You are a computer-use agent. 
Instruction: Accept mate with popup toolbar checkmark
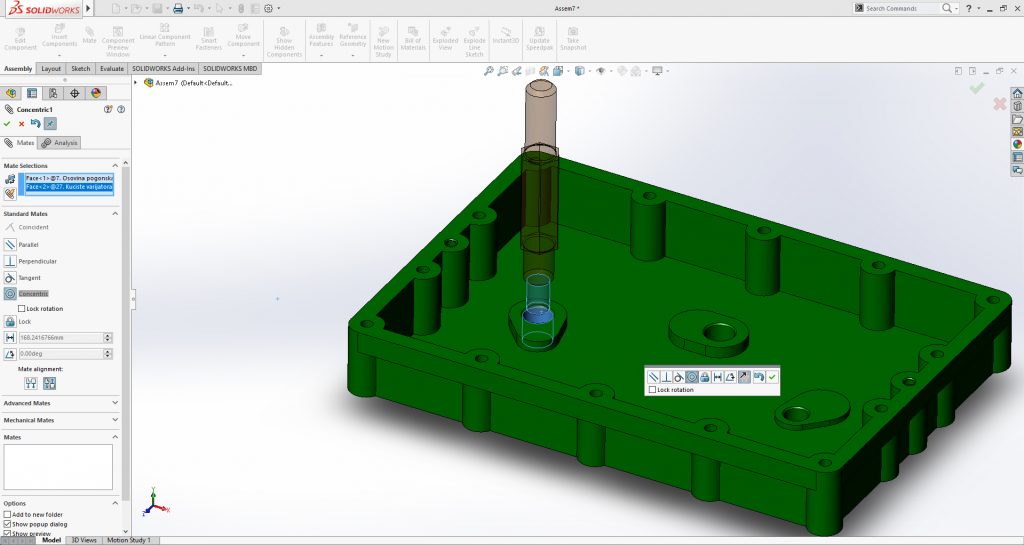coord(773,377)
